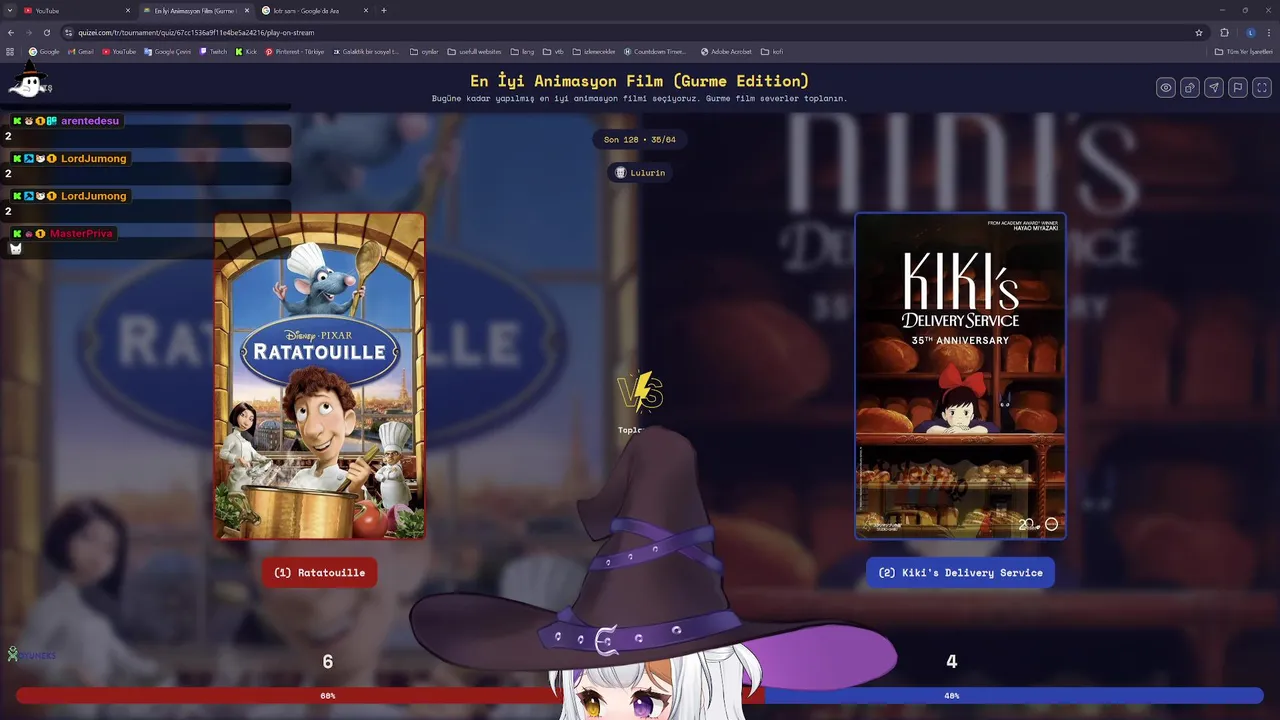This screenshot has height=720, width=1280.
Task: Click the browser back arrow
Action: [x=11, y=32]
